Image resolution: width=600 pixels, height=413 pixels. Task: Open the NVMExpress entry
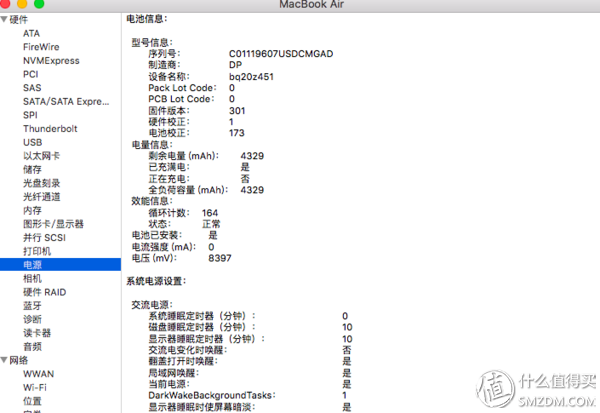(x=51, y=60)
